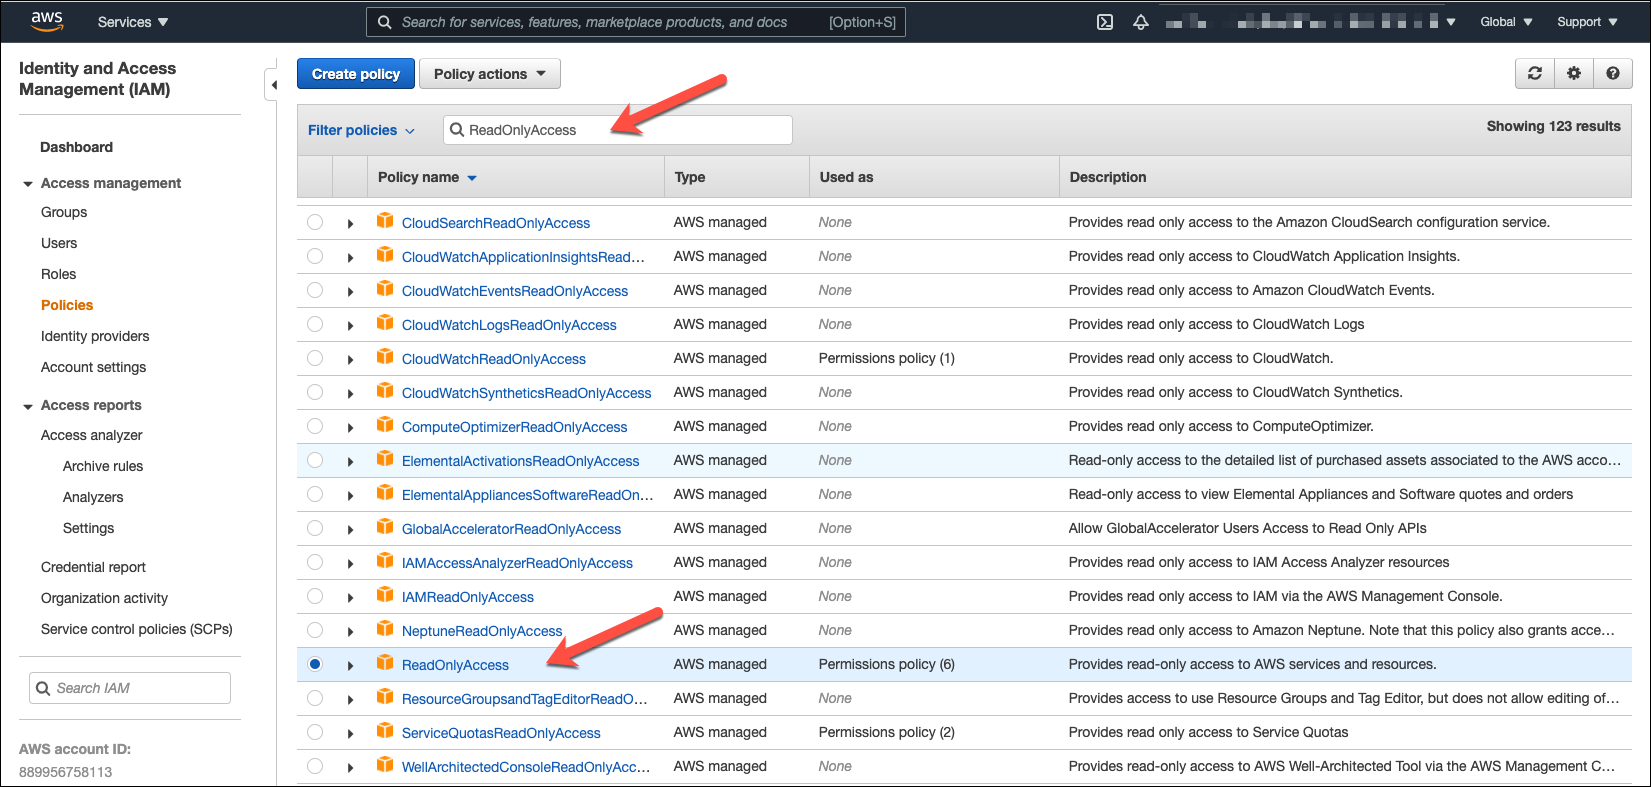Image resolution: width=1651 pixels, height=787 pixels.
Task: Click the ReadOnlyAccess policy filter search field
Action: (x=618, y=130)
